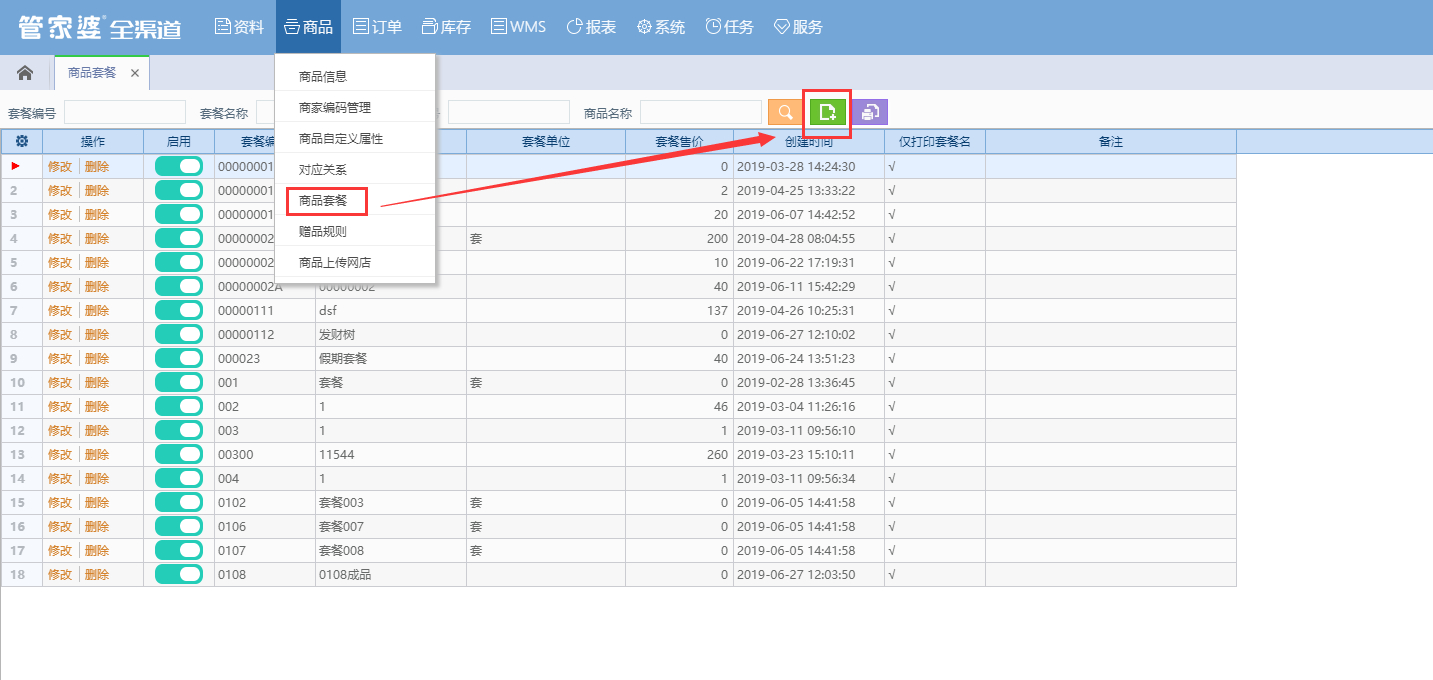Open the 服务 menu
This screenshot has height=680, width=1433.
pos(798,27)
